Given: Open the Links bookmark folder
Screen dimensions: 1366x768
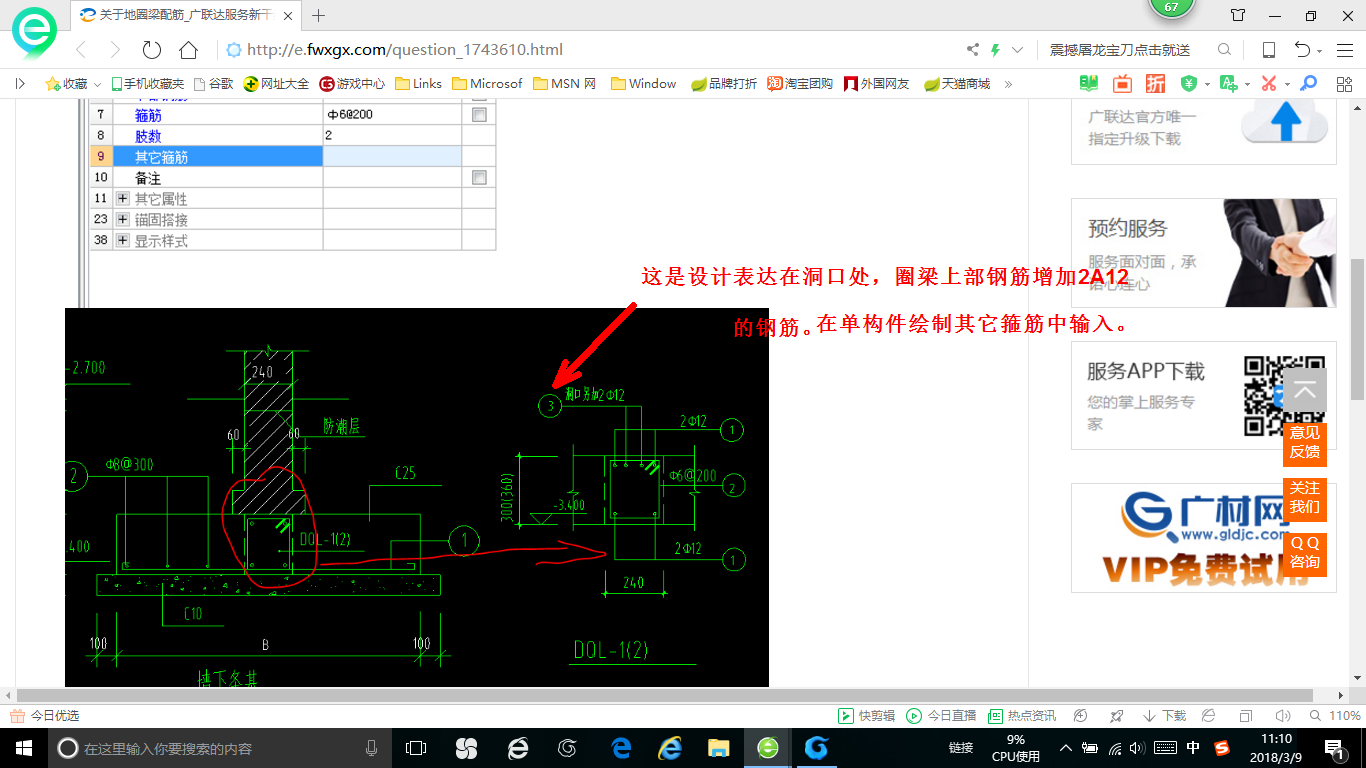Looking at the screenshot, I should [419, 84].
